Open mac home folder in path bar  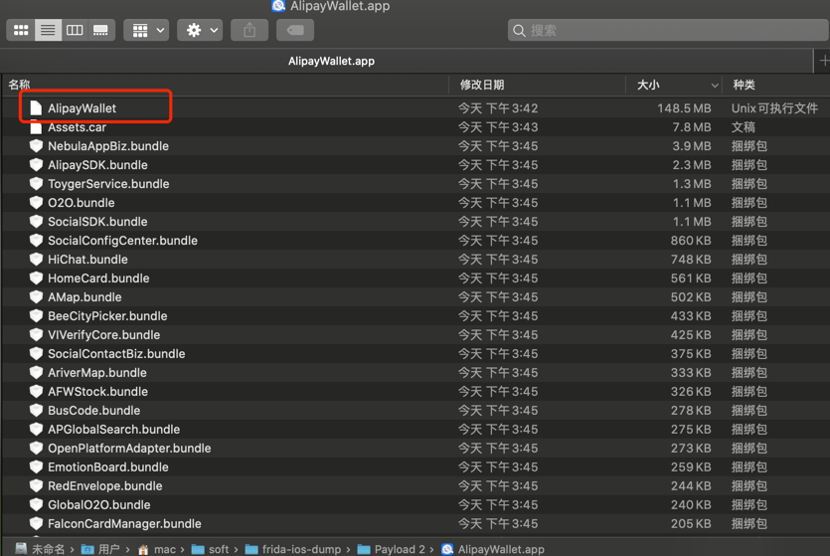[x=157, y=549]
